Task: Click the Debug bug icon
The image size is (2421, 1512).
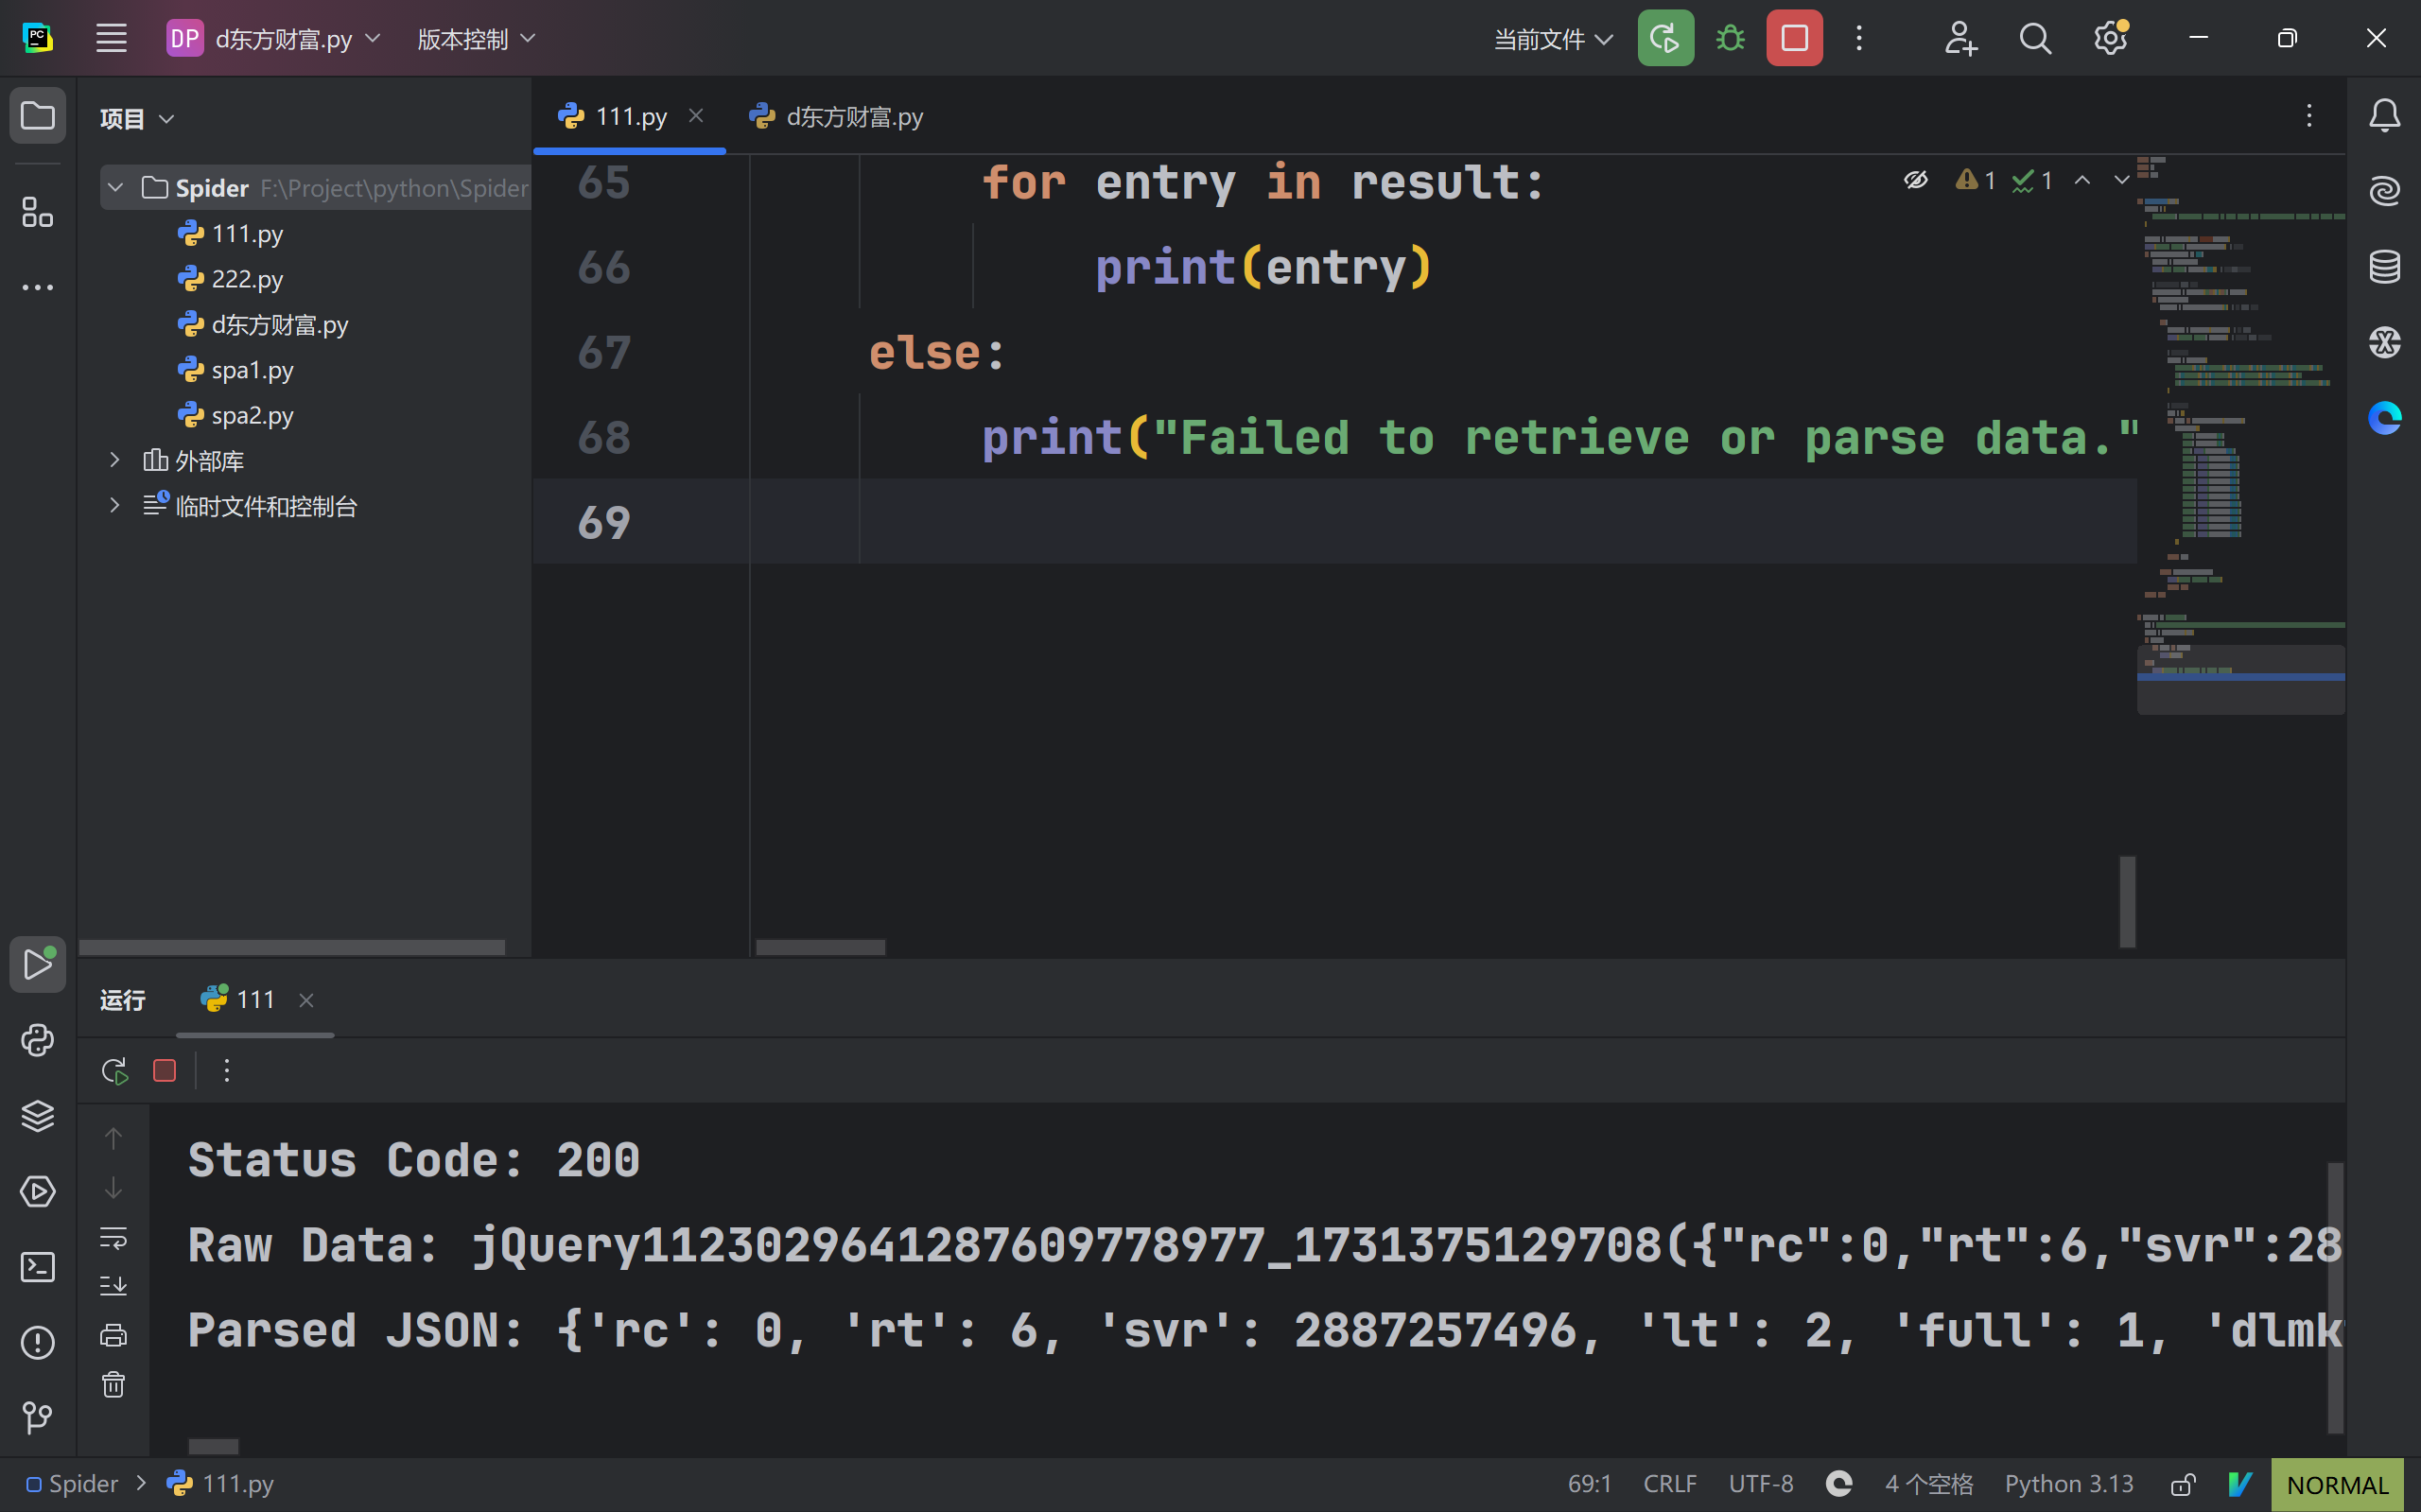Action: tap(1730, 39)
